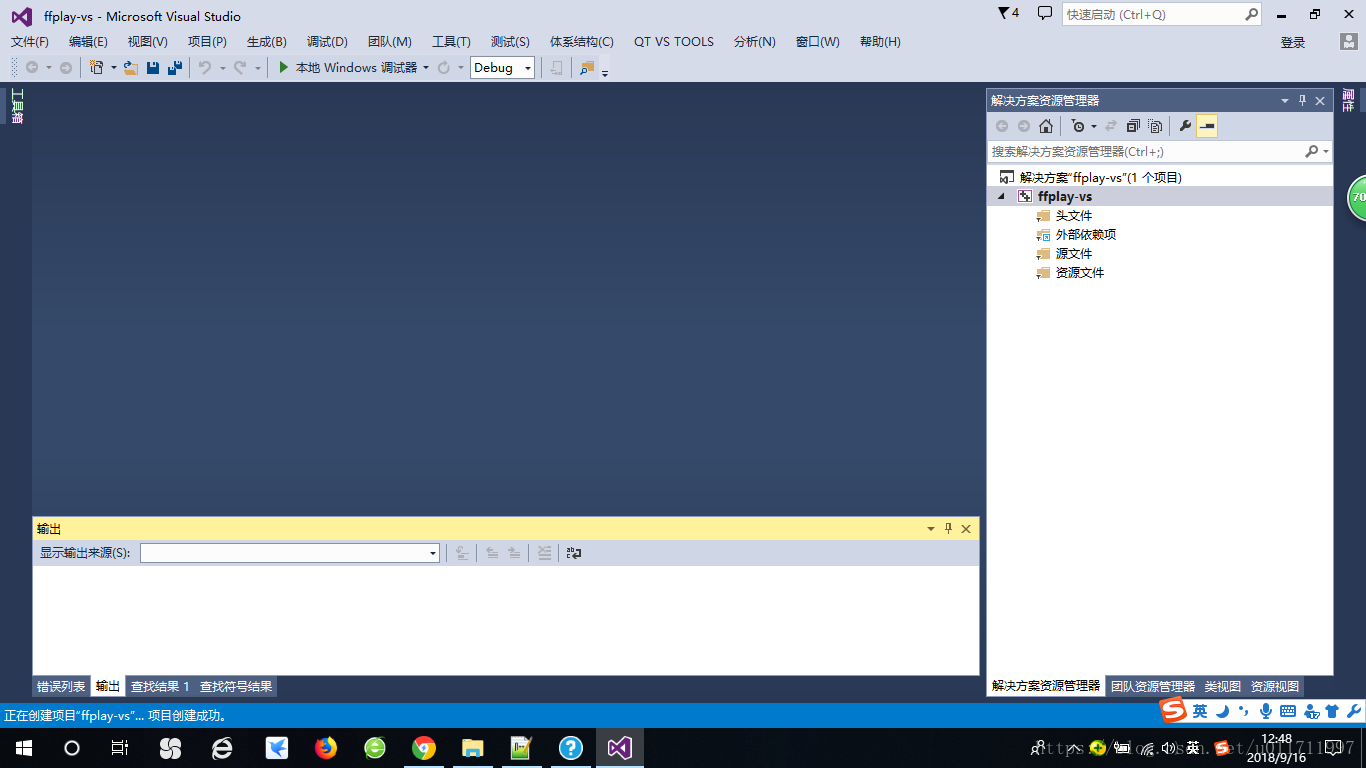The height and width of the screenshot is (768, 1366).
Task: Click the Quick Launch magnifier icon
Action: pos(1251,14)
